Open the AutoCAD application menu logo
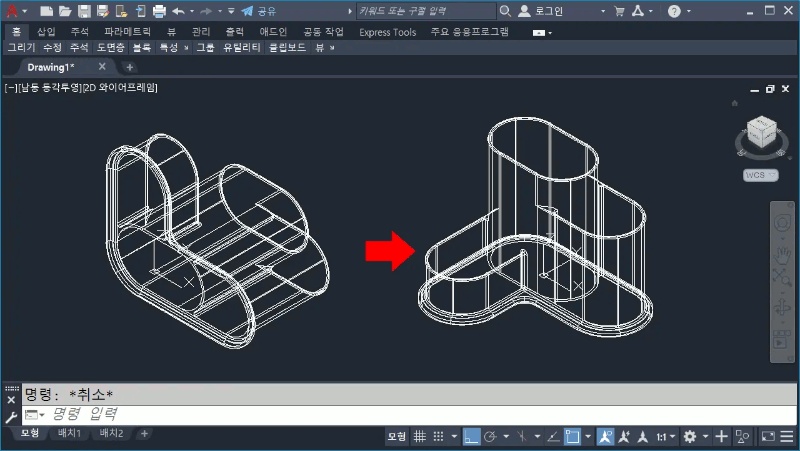 pos(12,11)
